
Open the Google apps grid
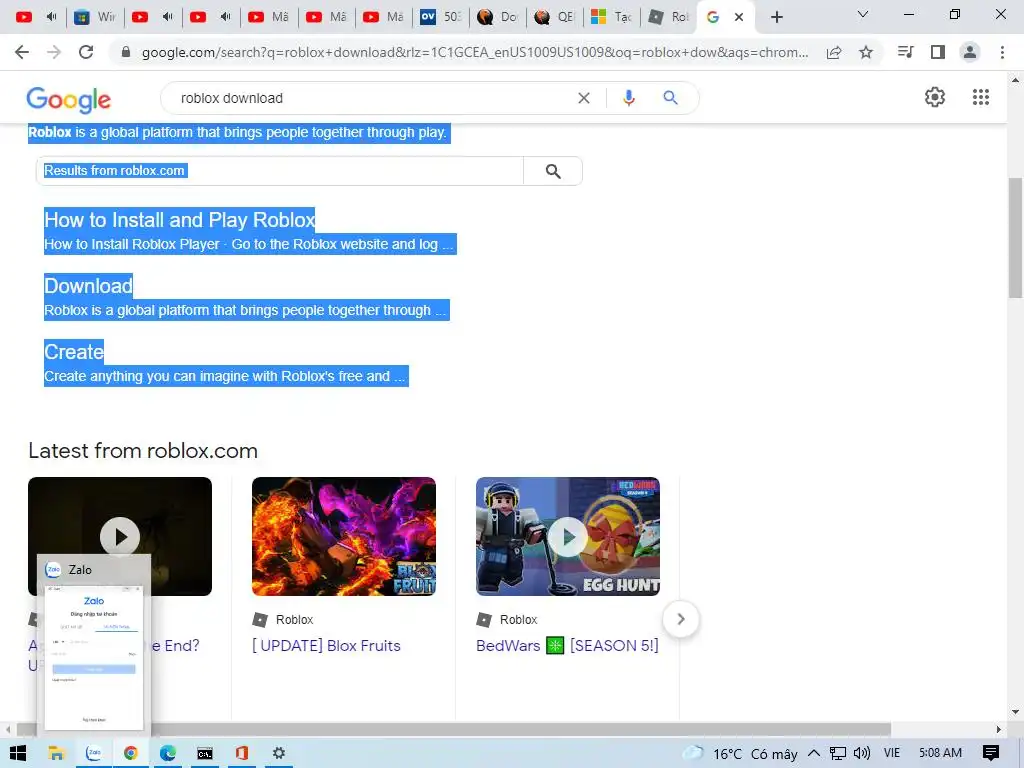tap(980, 97)
